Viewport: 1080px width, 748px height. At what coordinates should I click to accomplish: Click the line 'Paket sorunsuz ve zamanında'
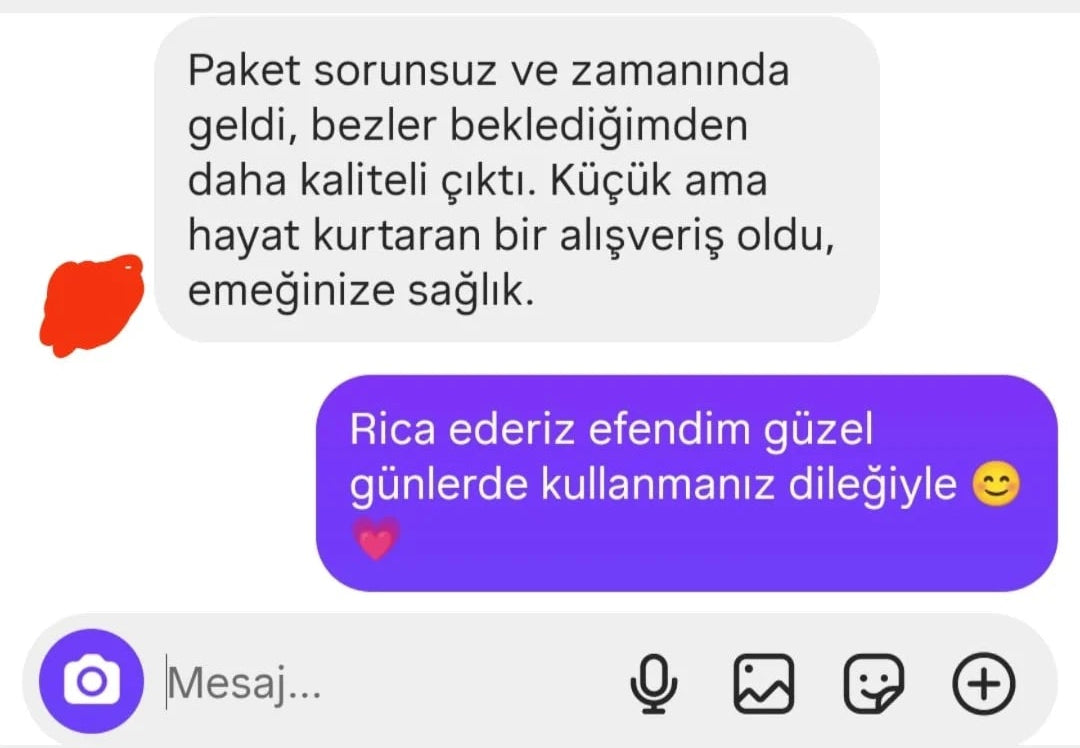tap(488, 70)
